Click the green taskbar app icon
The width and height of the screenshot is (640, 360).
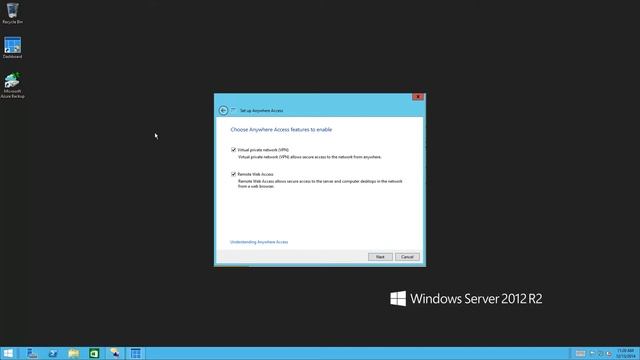(x=94, y=353)
